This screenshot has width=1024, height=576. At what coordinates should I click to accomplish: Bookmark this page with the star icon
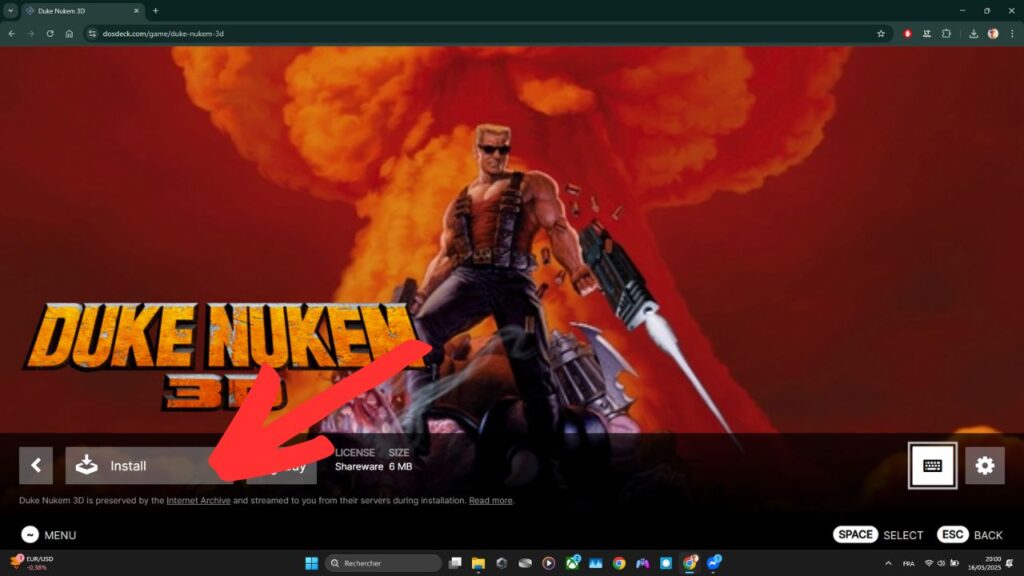881,33
